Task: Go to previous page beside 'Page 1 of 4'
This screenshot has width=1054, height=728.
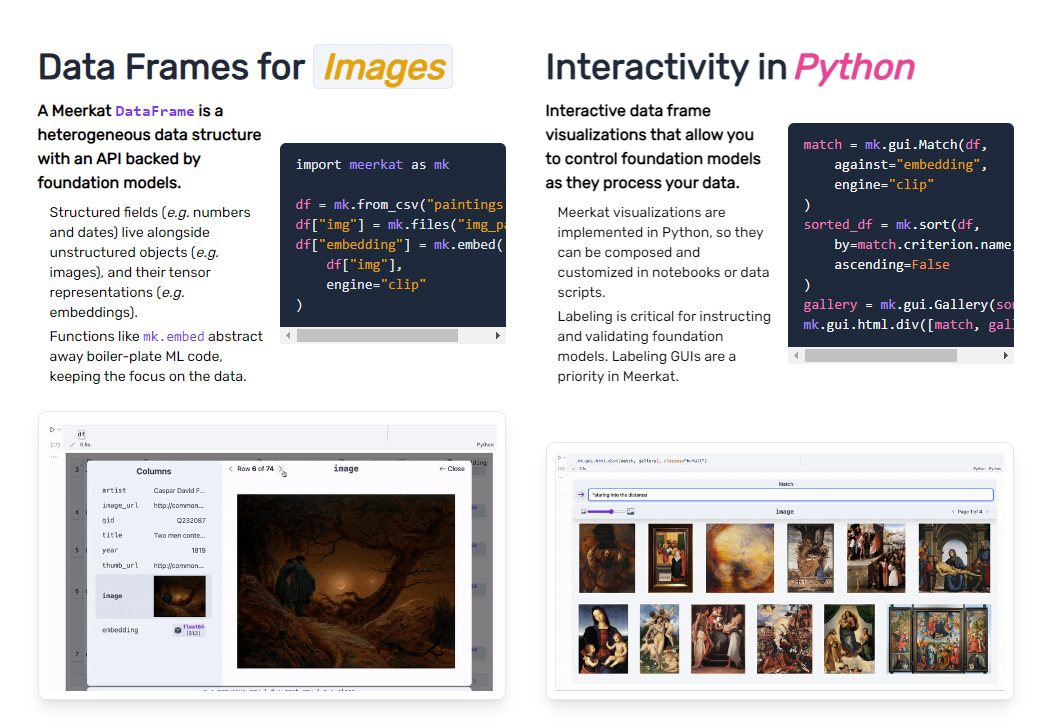Action: click(952, 512)
